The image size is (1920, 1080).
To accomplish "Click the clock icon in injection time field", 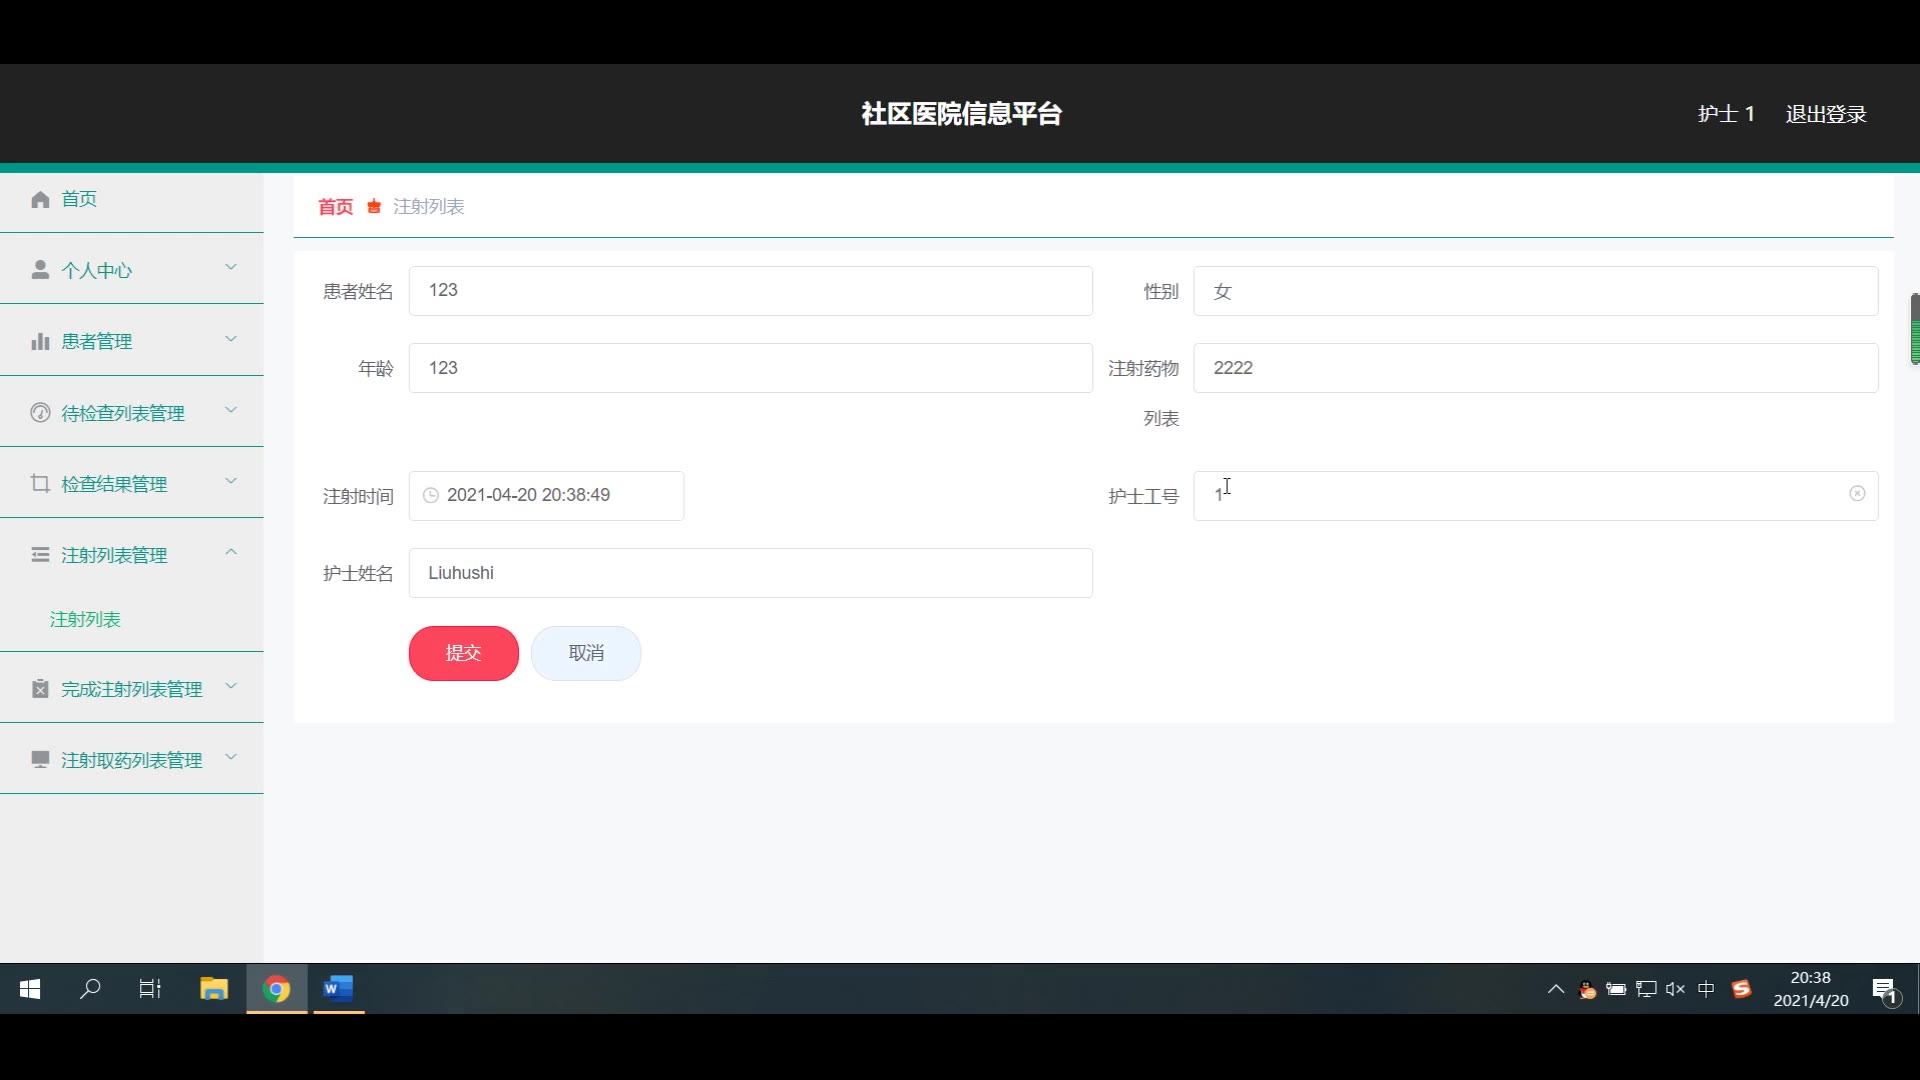I will (431, 495).
